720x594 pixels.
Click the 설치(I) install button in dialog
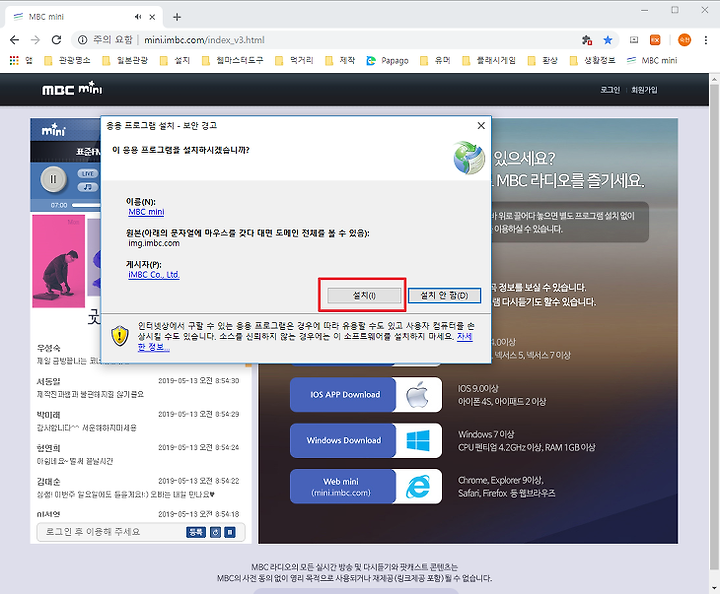tap(364, 296)
